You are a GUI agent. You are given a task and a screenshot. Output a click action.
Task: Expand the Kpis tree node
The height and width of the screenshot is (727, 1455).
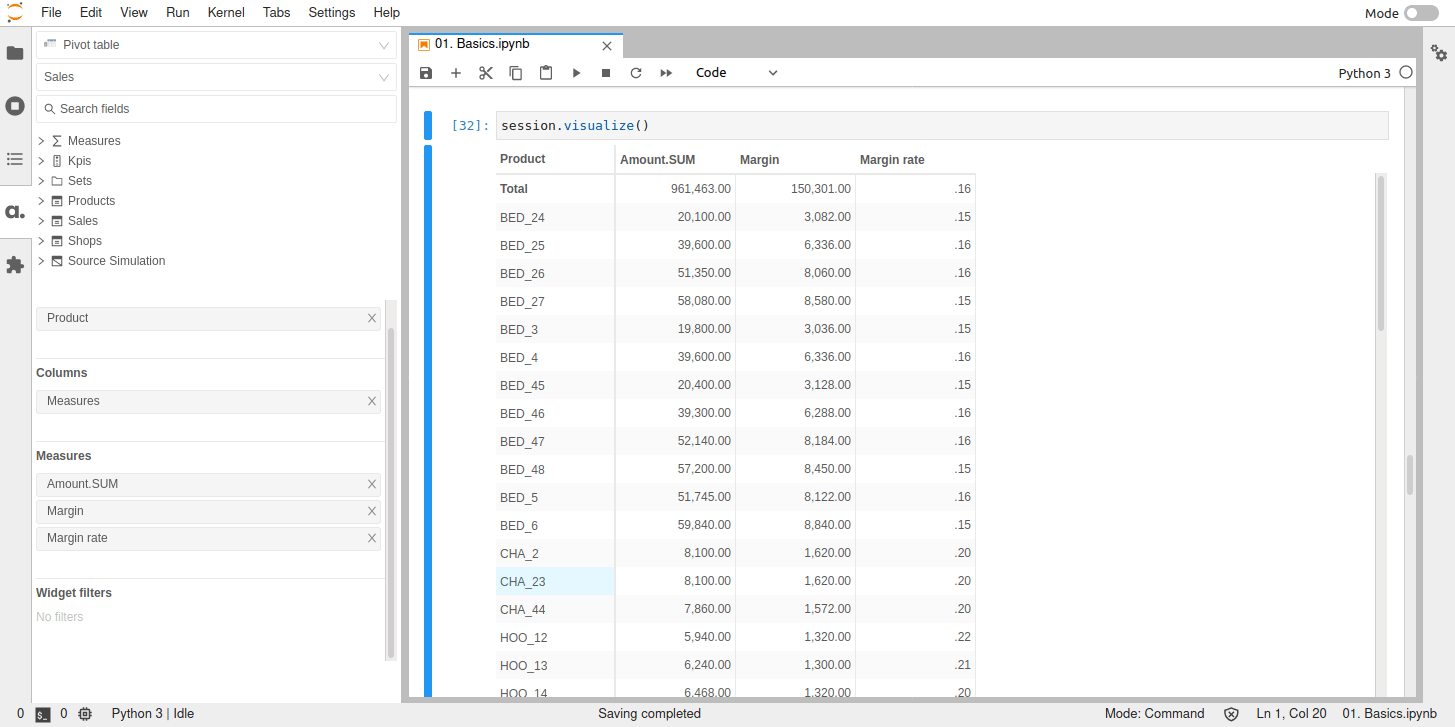(x=41, y=161)
